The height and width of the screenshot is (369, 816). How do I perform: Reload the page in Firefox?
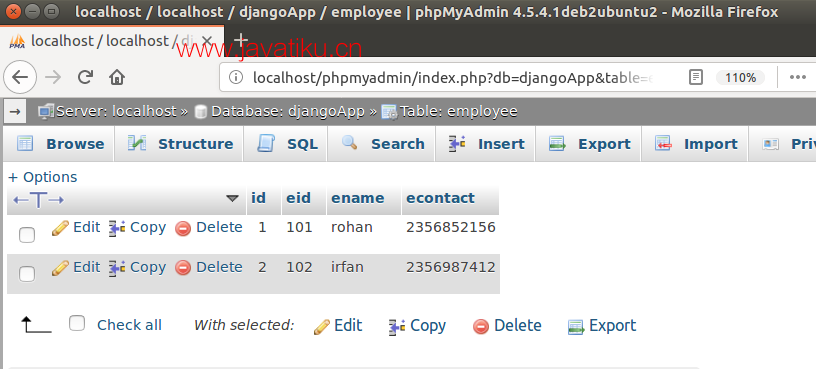(85, 78)
